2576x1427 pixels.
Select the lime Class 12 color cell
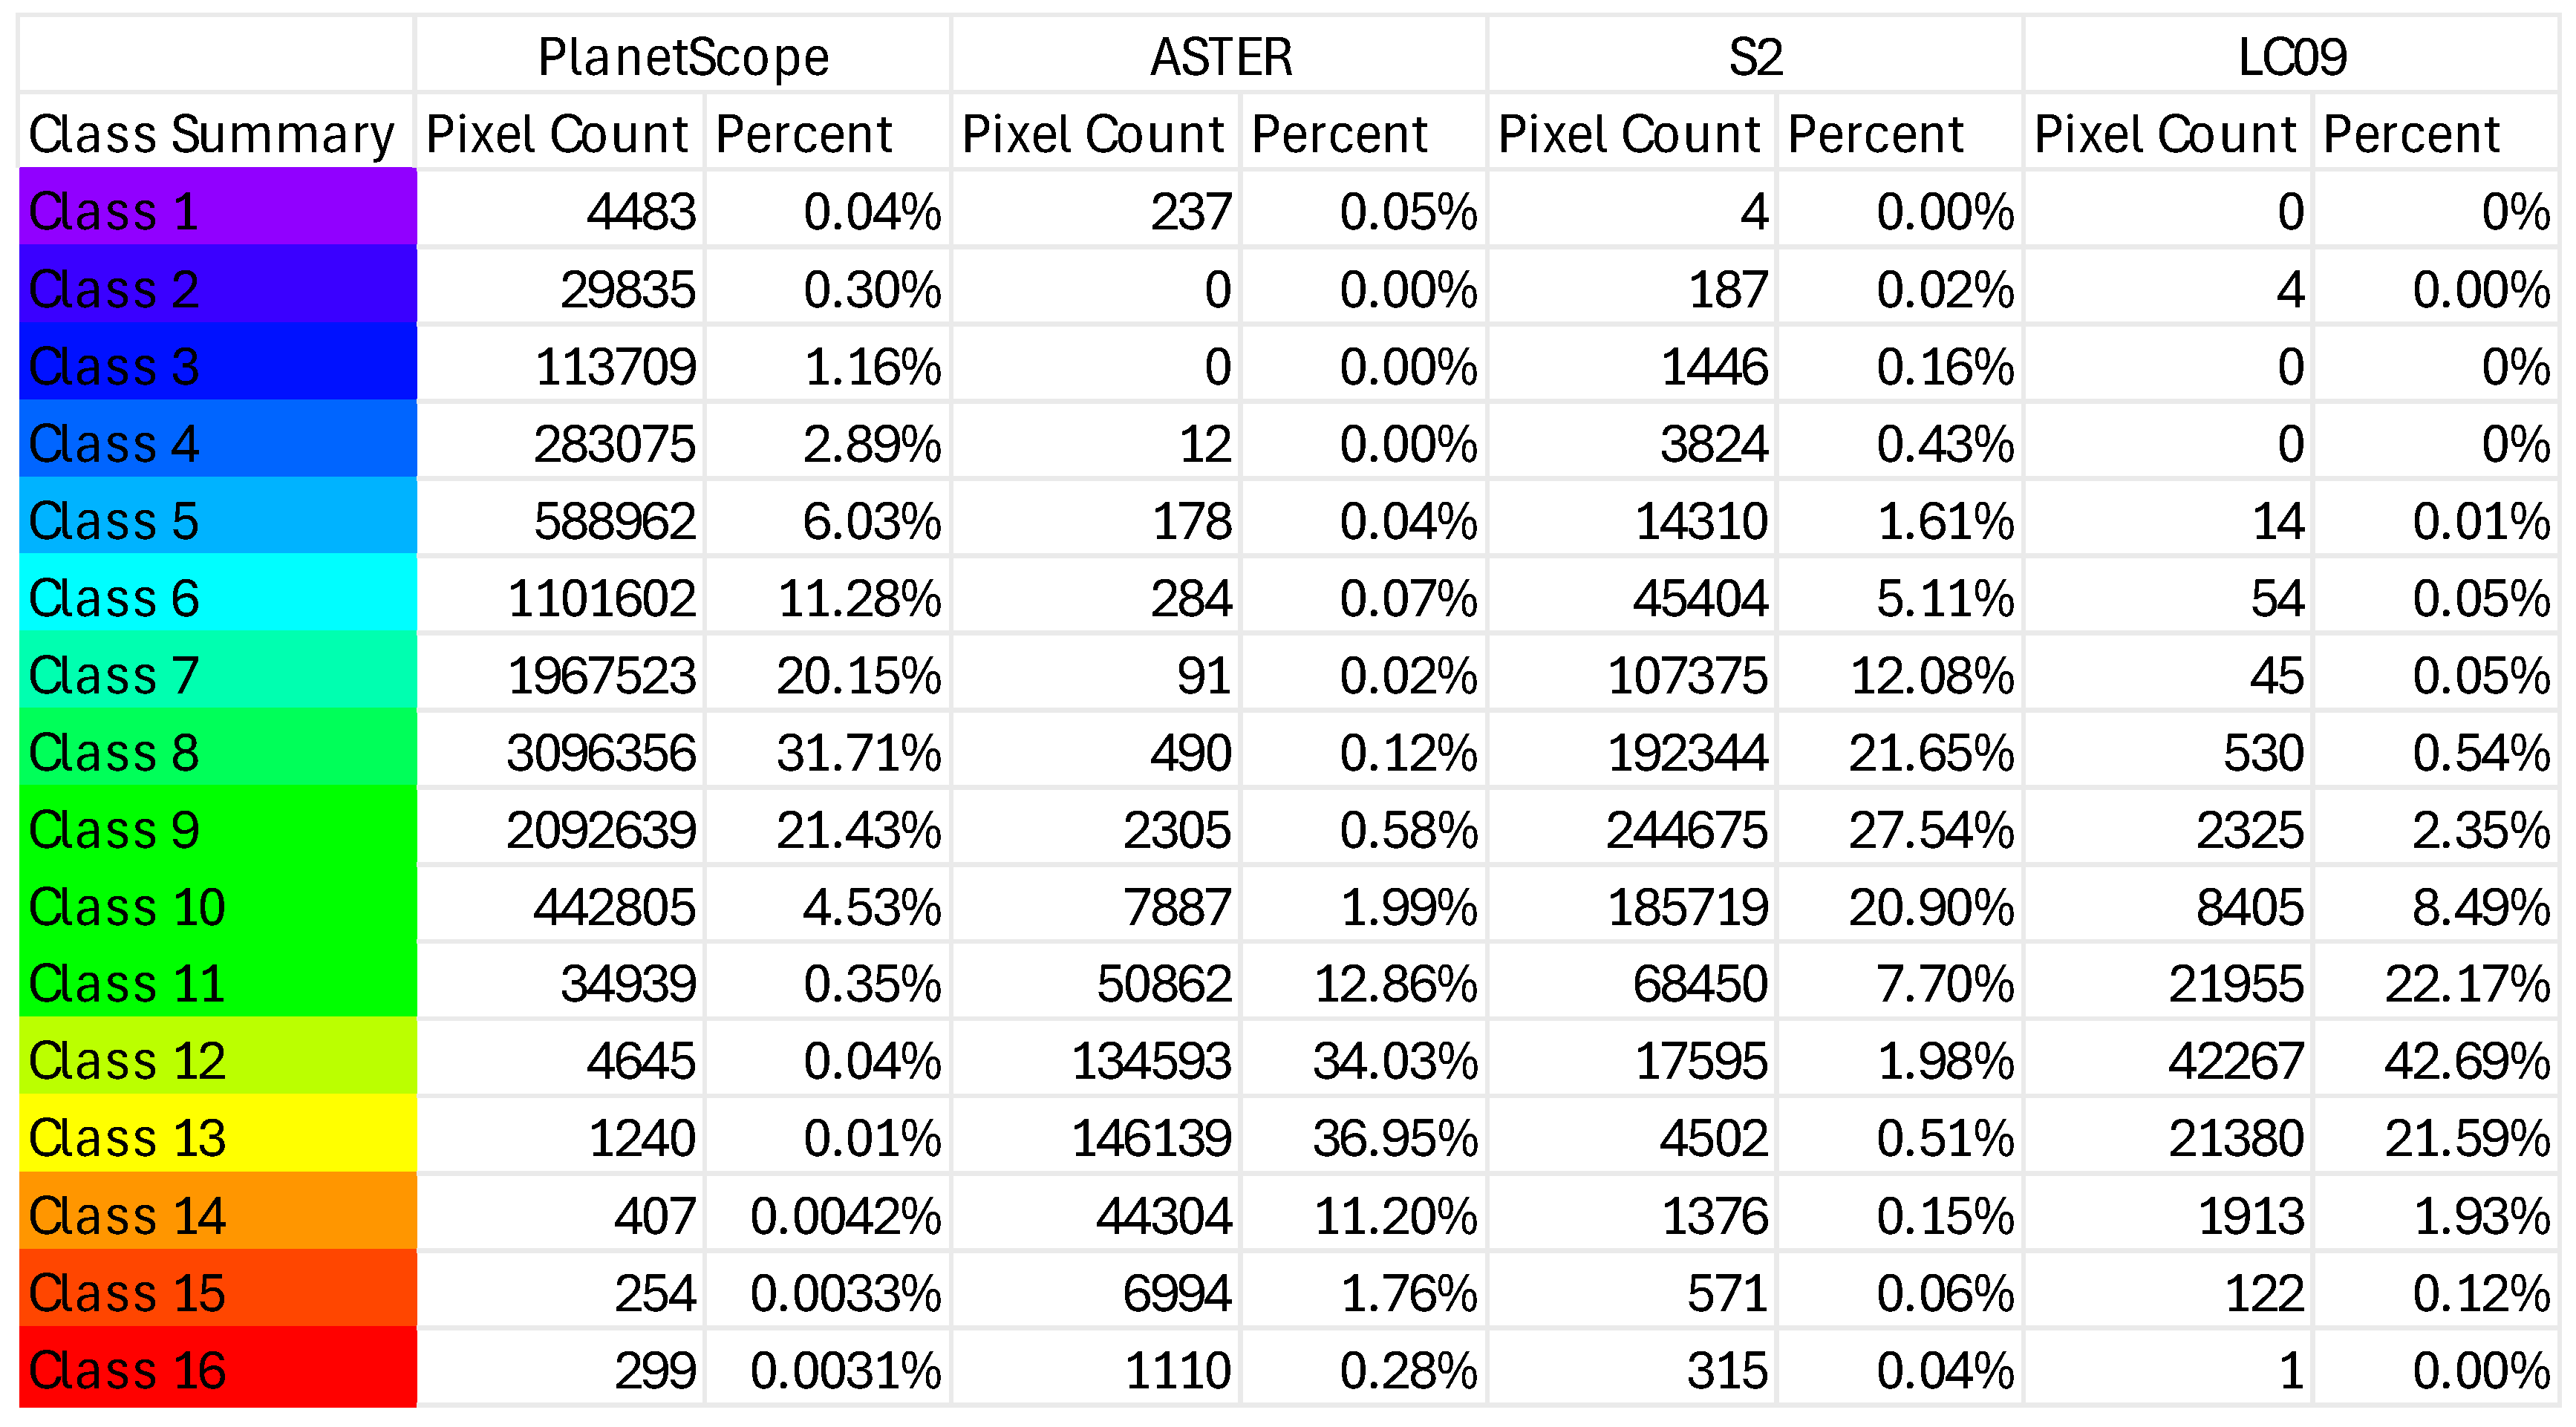pyautogui.click(x=217, y=1060)
